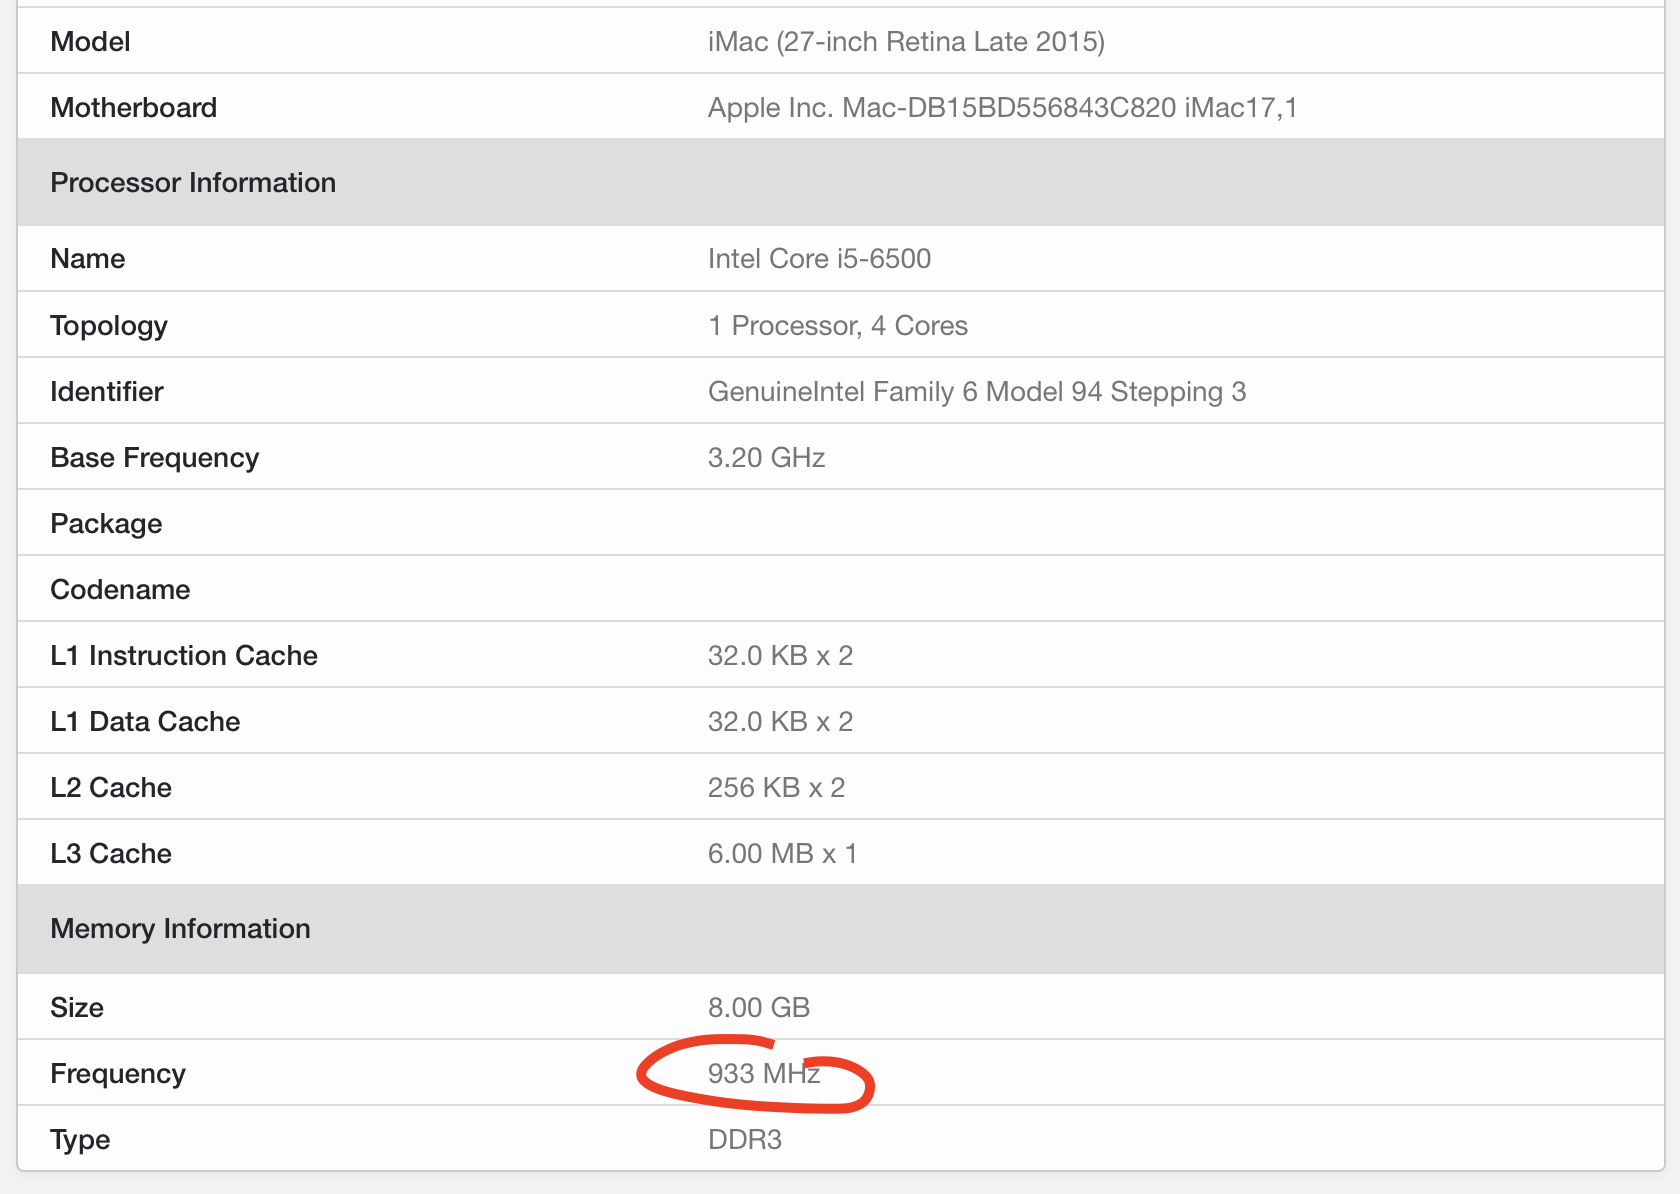The image size is (1680, 1194).
Task: Select the memory 'Type' label
Action: tap(80, 1140)
